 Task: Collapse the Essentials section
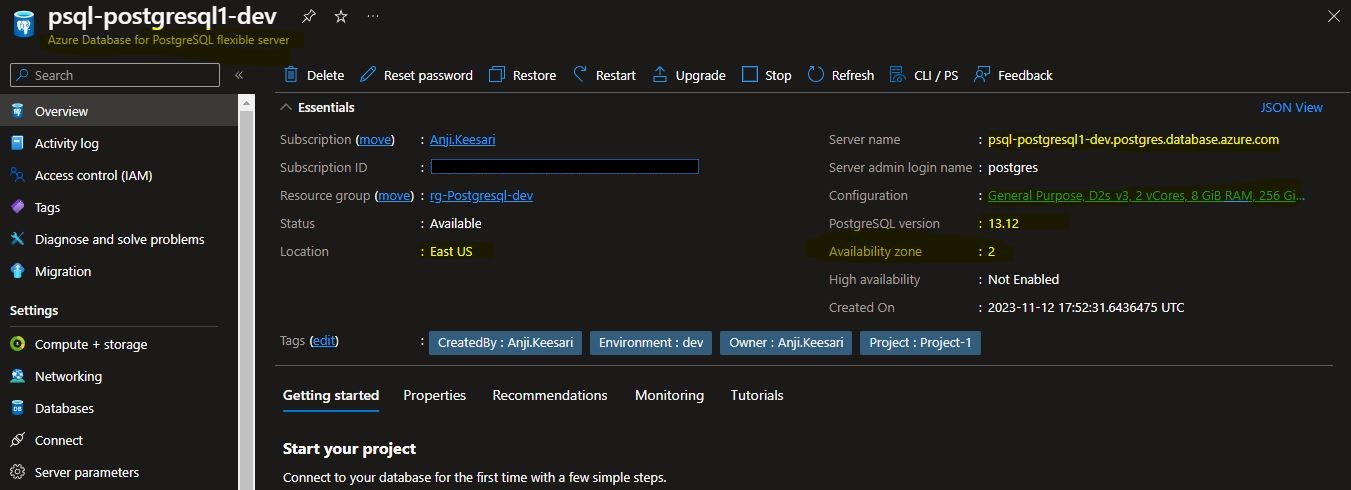point(287,107)
